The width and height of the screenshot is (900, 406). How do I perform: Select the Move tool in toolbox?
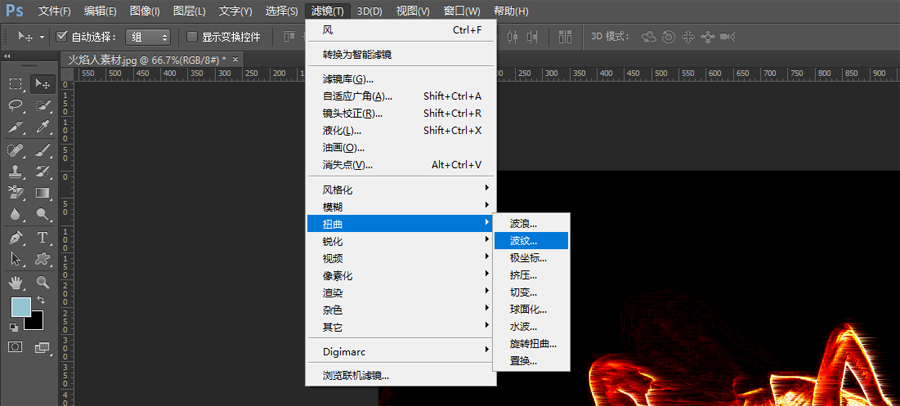click(42, 84)
